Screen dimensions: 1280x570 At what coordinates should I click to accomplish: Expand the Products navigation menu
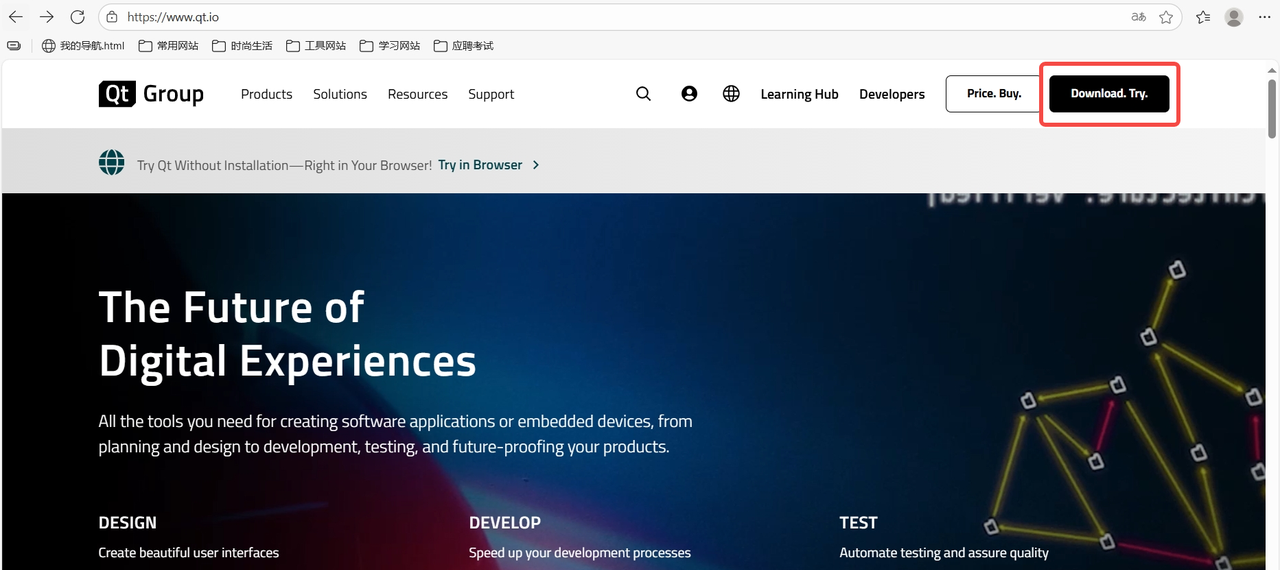click(x=266, y=94)
